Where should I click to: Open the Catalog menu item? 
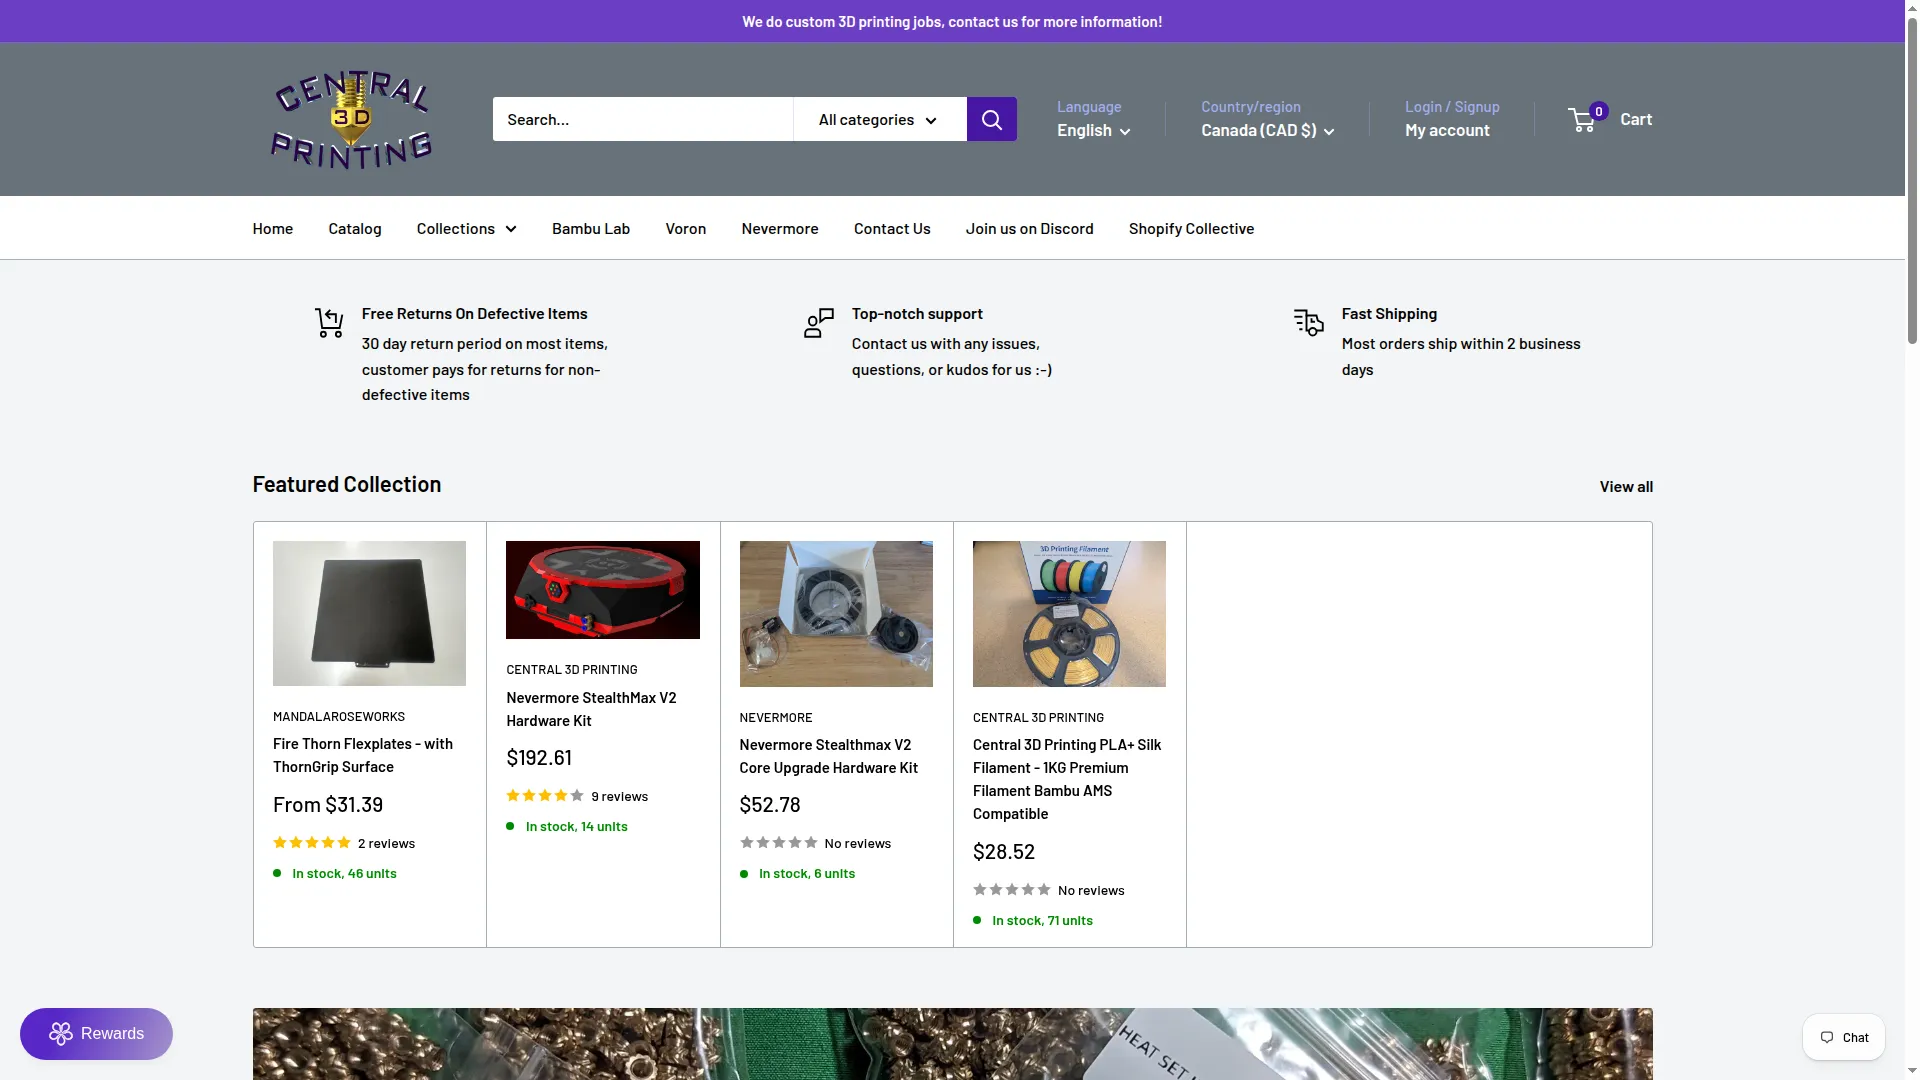(355, 228)
